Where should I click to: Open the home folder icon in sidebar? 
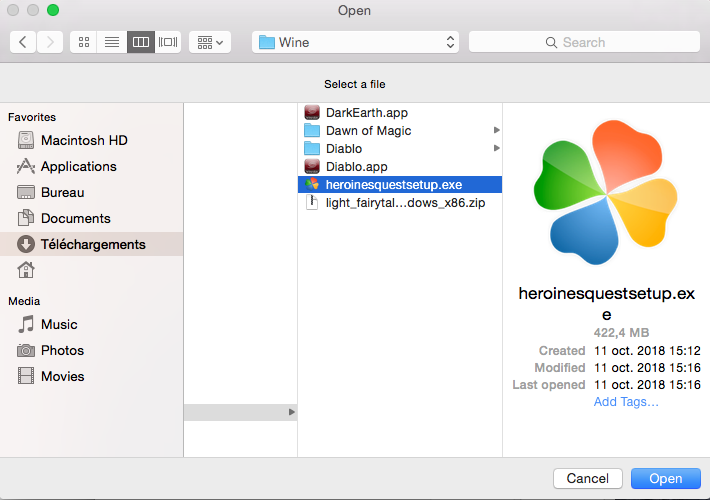26,270
